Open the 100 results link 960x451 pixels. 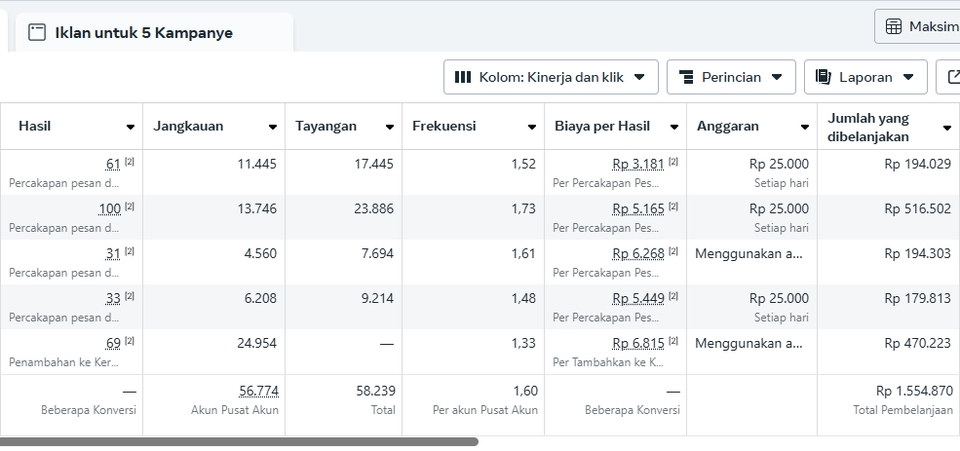click(x=109, y=208)
